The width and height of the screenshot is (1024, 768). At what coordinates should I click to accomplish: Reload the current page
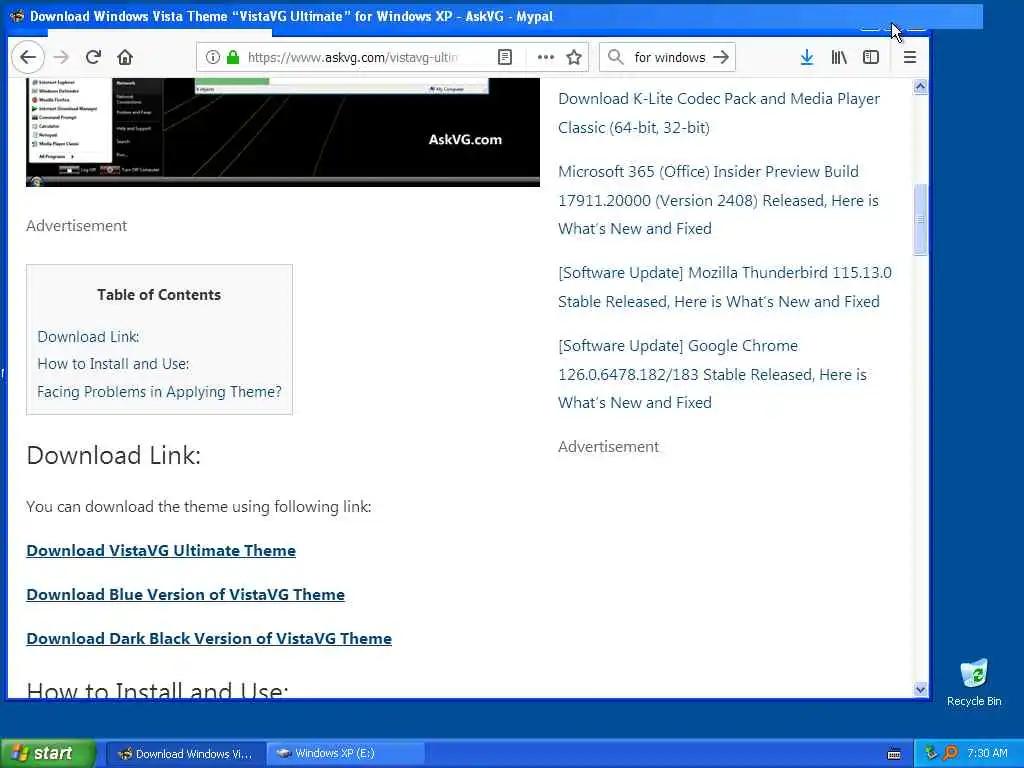[93, 57]
